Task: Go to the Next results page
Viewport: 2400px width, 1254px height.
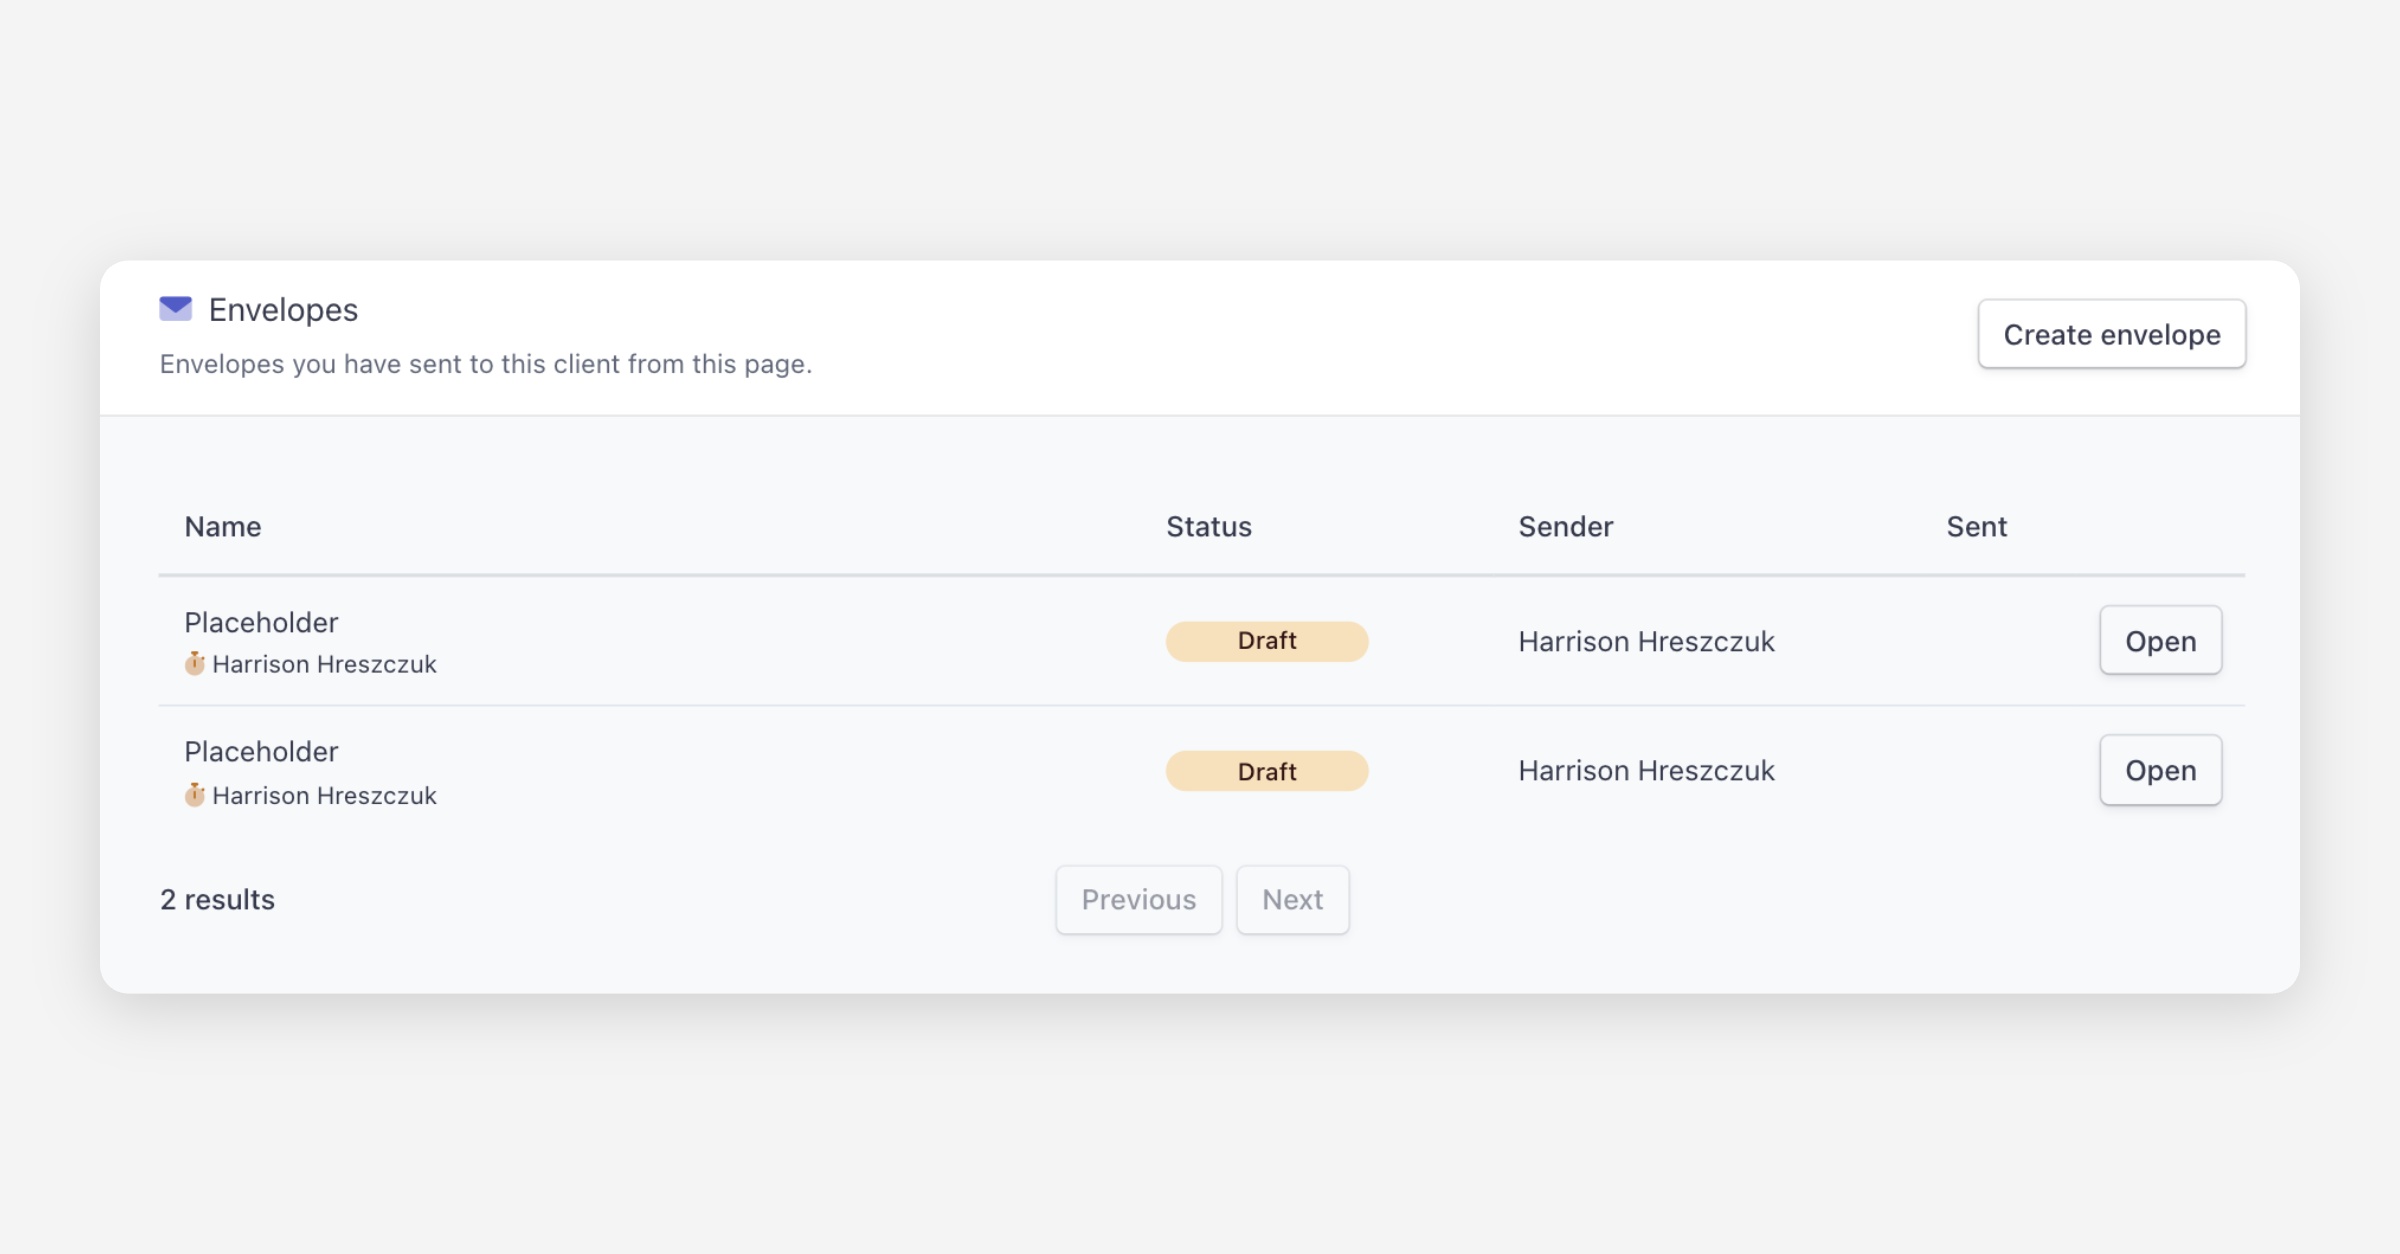Action: click(1292, 899)
